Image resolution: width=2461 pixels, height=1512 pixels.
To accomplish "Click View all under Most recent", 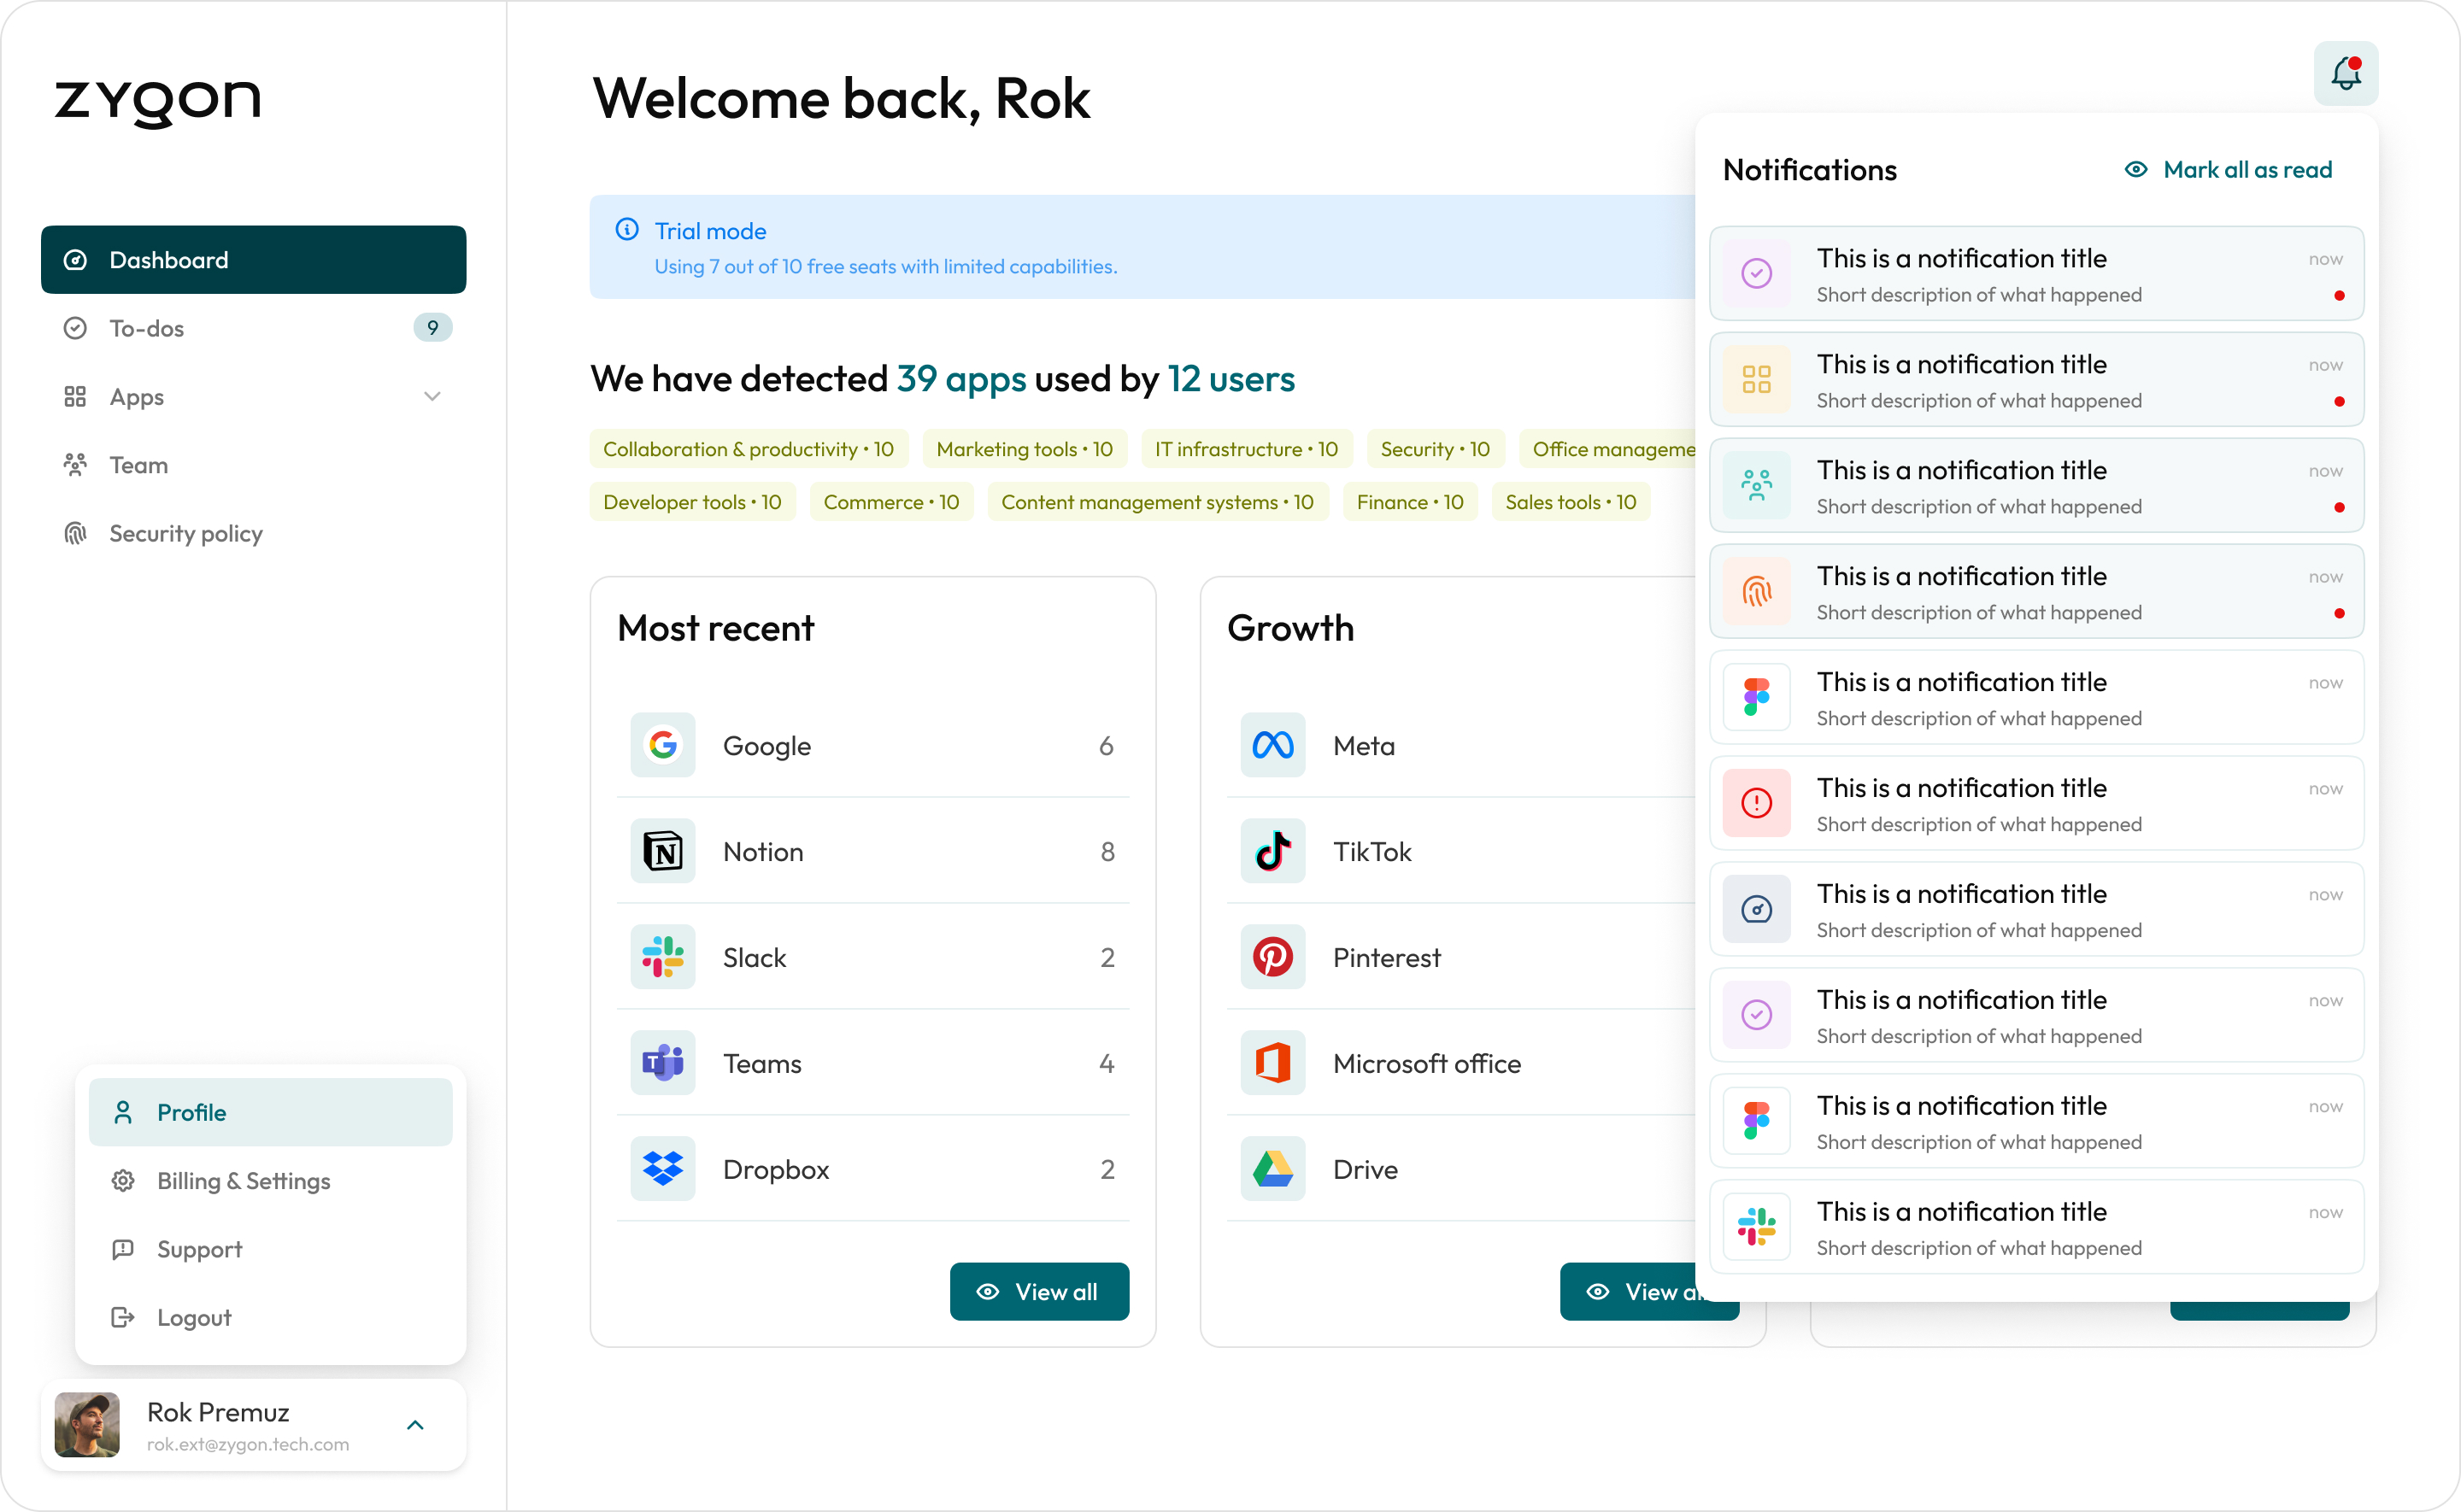I will 1038,1291.
